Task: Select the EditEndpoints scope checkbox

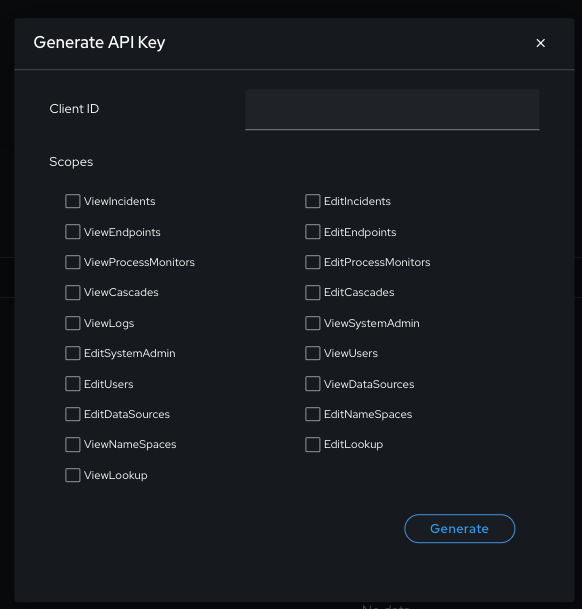Action: pos(313,232)
